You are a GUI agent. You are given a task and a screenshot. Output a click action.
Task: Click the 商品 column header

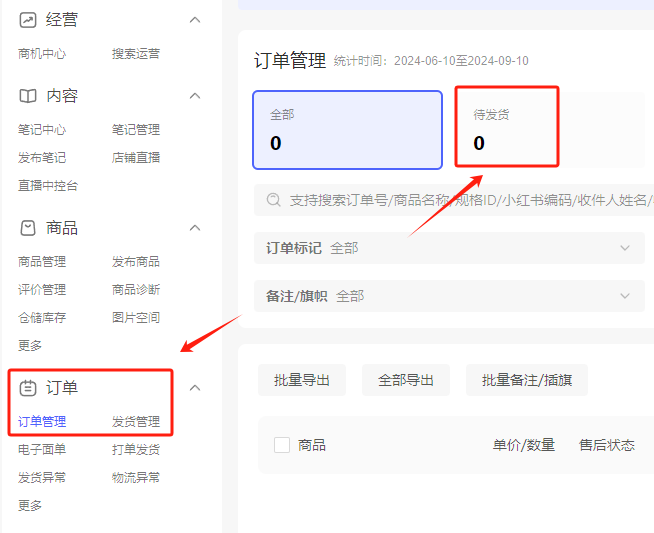click(312, 445)
